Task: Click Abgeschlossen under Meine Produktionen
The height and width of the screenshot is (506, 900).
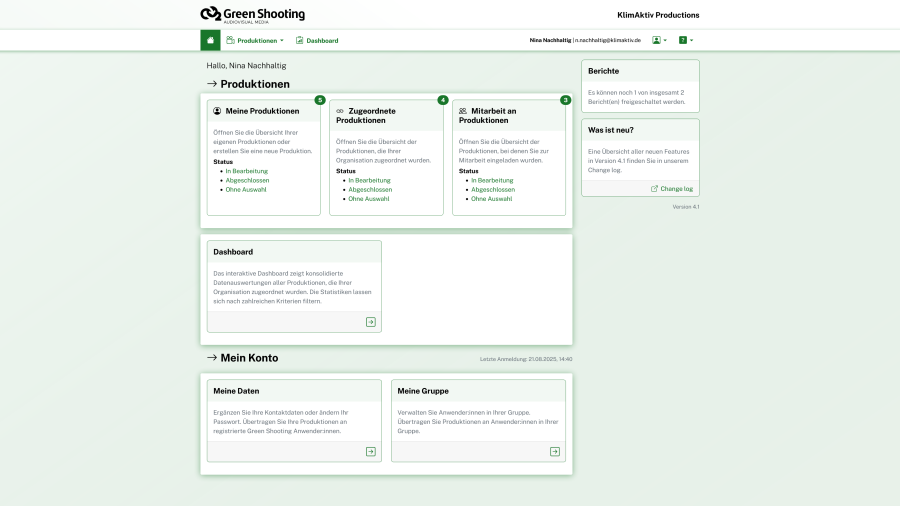Action: click(246, 180)
